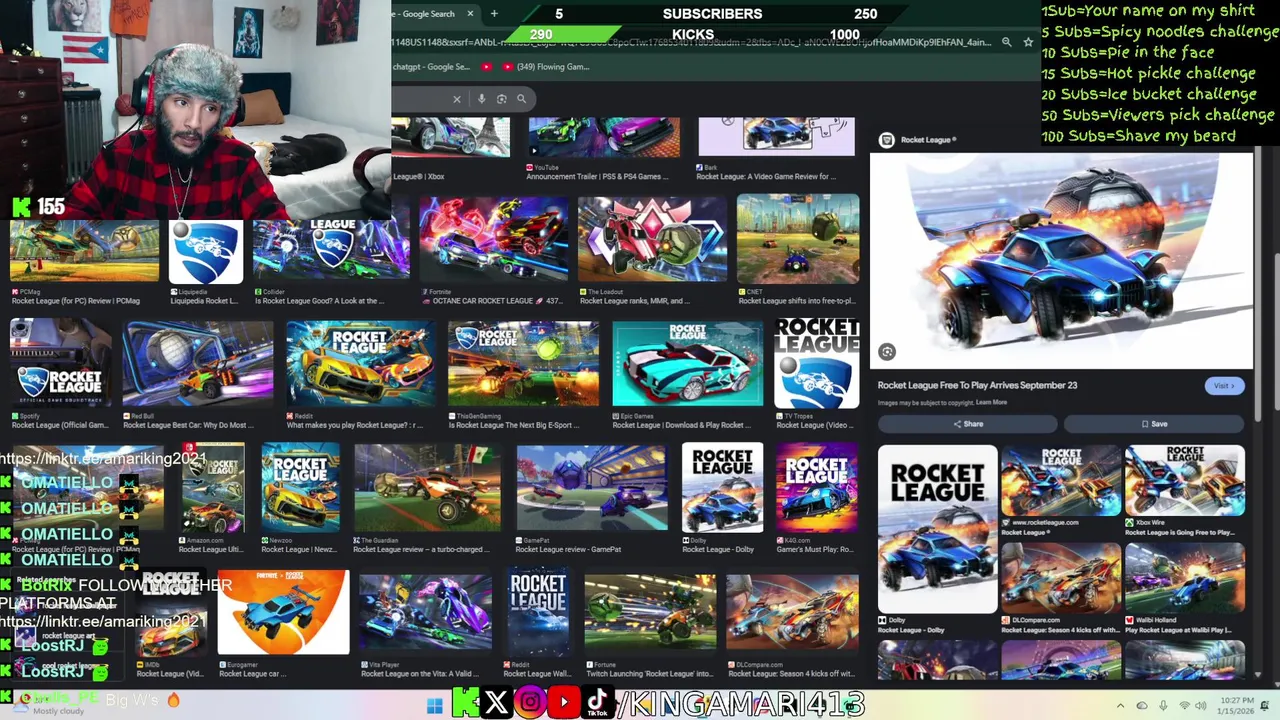Open the chatgpt - Google Search bookmark
Screen dimensions: 1280x720
point(431,67)
